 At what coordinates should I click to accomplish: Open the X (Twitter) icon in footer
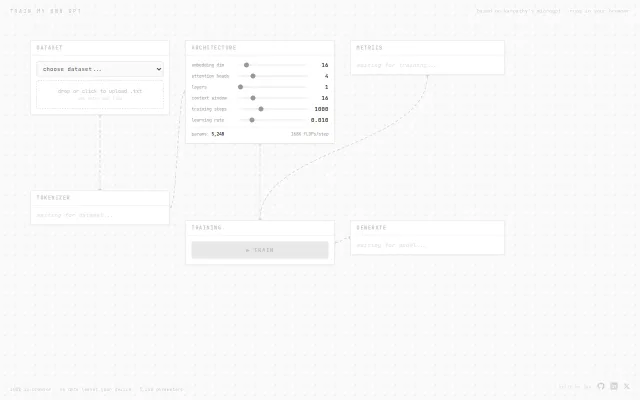click(627, 386)
